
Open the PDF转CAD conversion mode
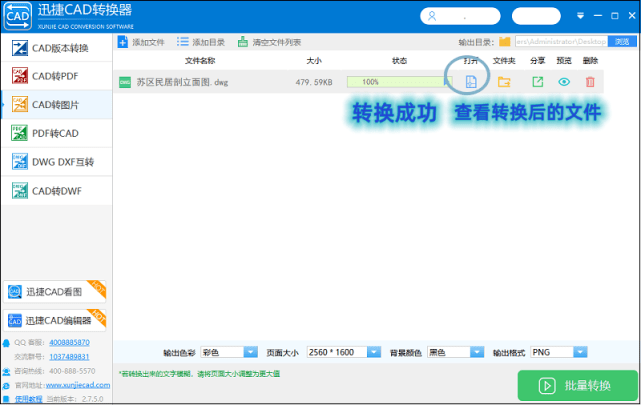click(56, 133)
